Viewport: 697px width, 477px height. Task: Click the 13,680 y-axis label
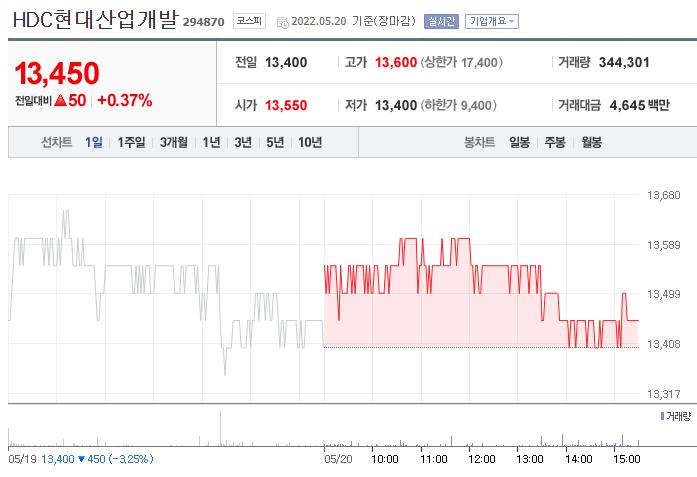click(x=663, y=195)
